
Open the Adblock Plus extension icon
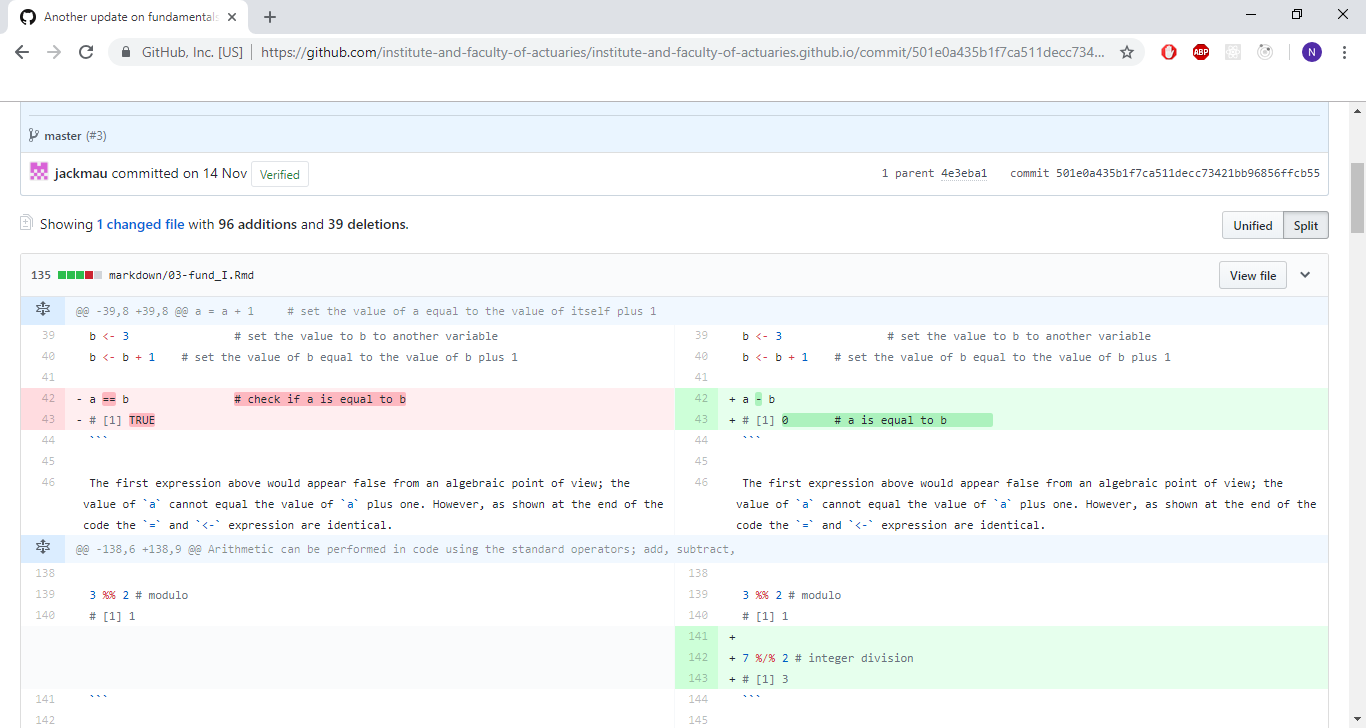click(x=1201, y=52)
